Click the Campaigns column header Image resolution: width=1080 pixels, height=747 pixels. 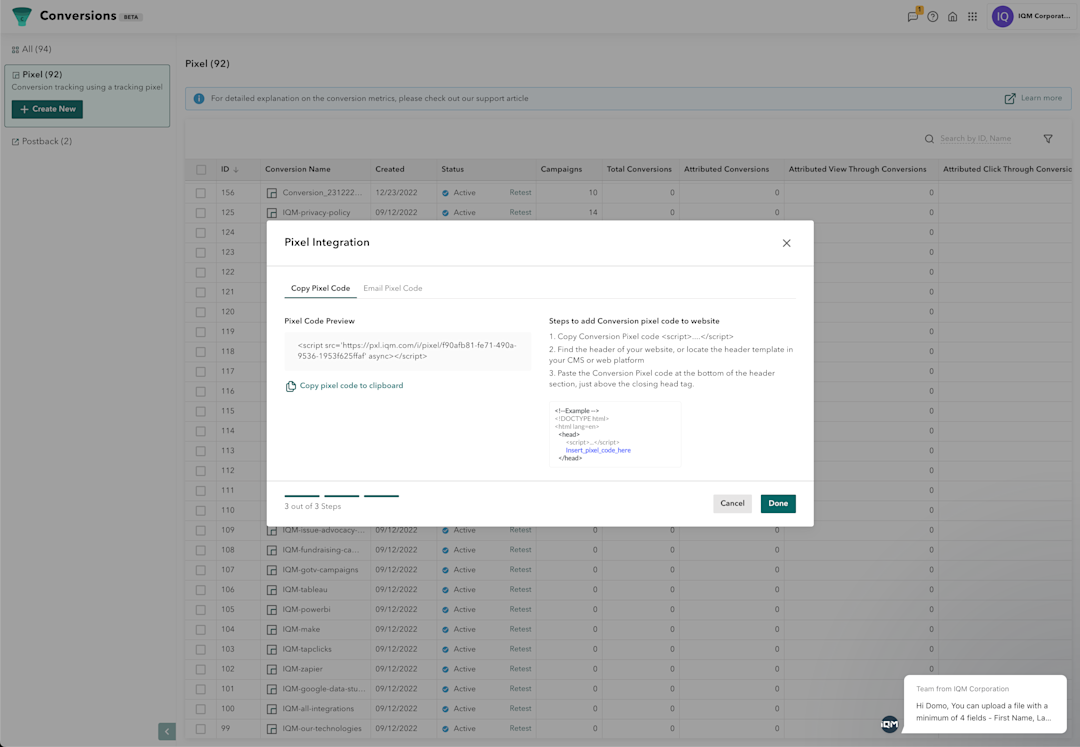(561, 169)
